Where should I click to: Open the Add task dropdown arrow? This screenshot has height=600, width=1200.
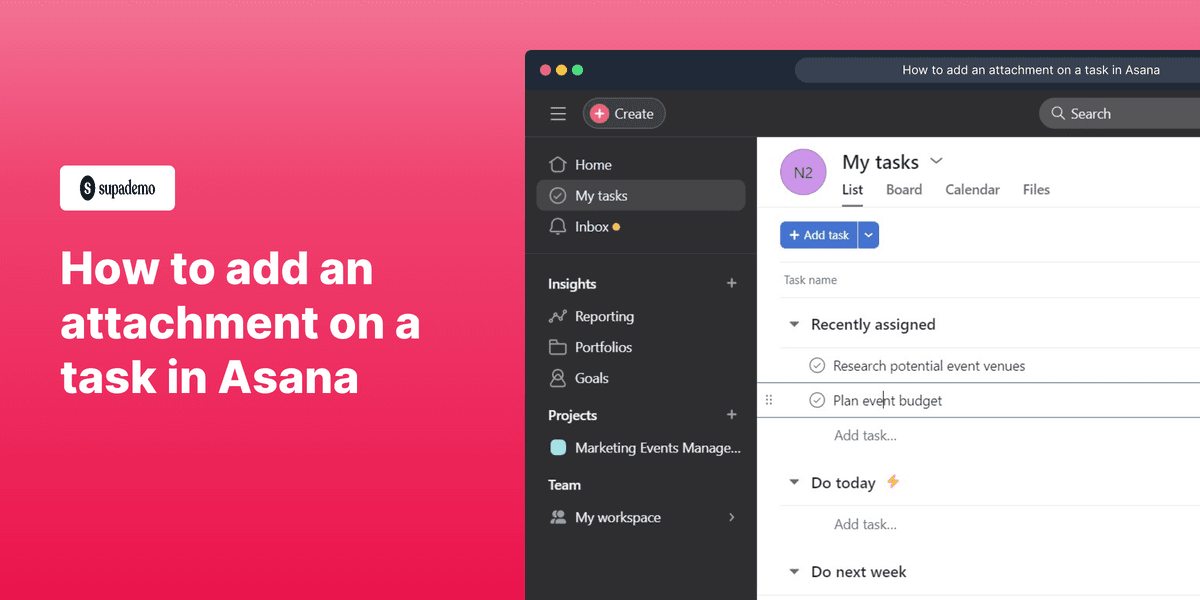click(868, 234)
